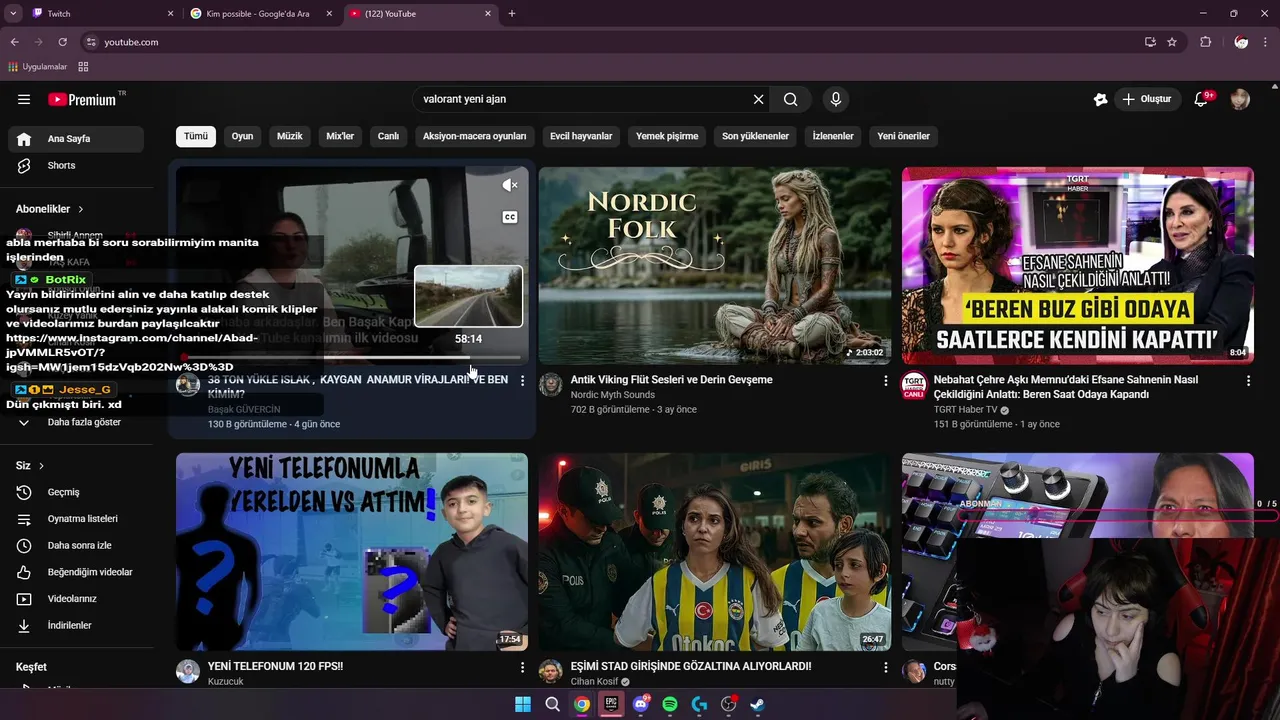Expand Daha fazla göster subscriptions
1280x720 pixels.
[x=76, y=422]
